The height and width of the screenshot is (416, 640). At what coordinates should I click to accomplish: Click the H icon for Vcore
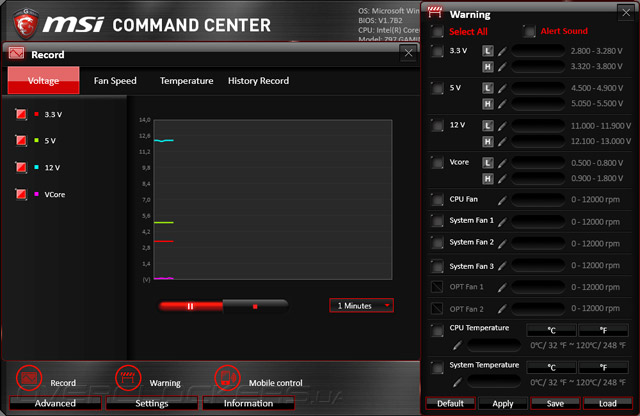[x=488, y=178]
